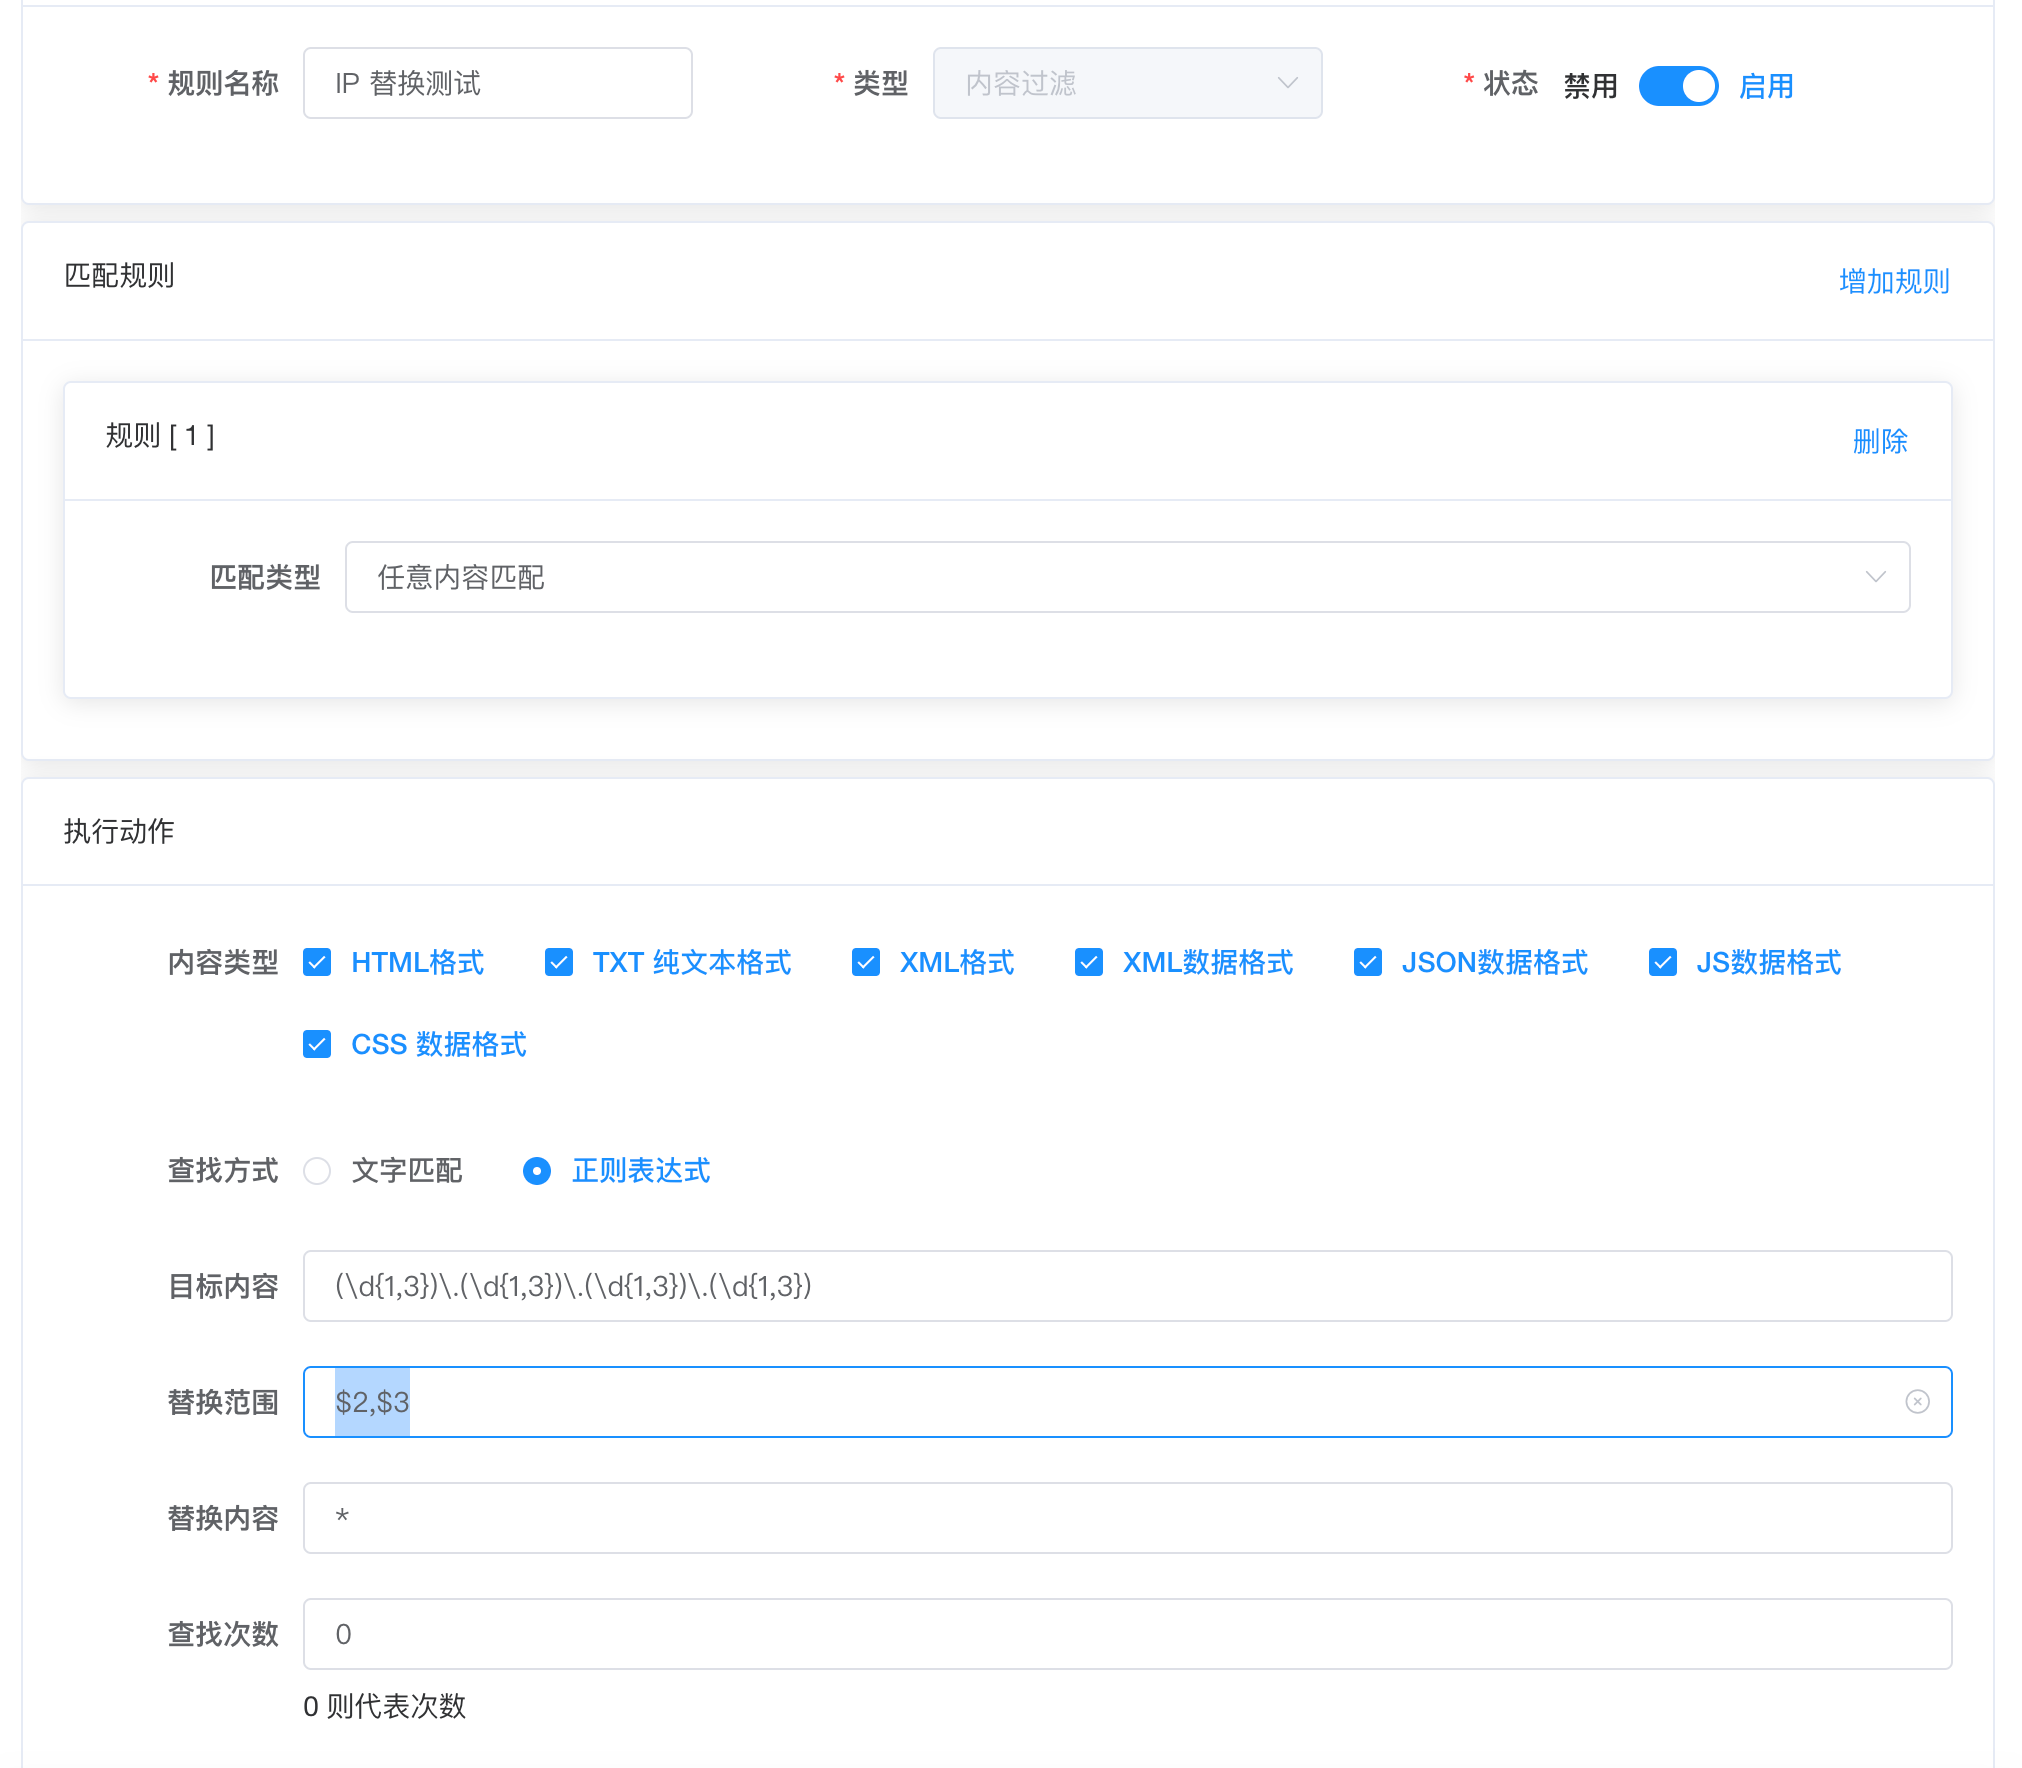Image resolution: width=2022 pixels, height=1768 pixels.
Task: Click the 内容类型 label
Action: pyautogui.click(x=223, y=962)
